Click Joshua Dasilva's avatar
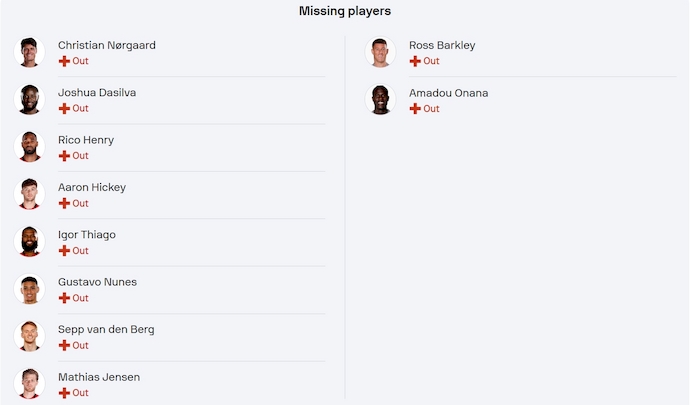Viewport: 690px width, 405px height. coord(30,99)
